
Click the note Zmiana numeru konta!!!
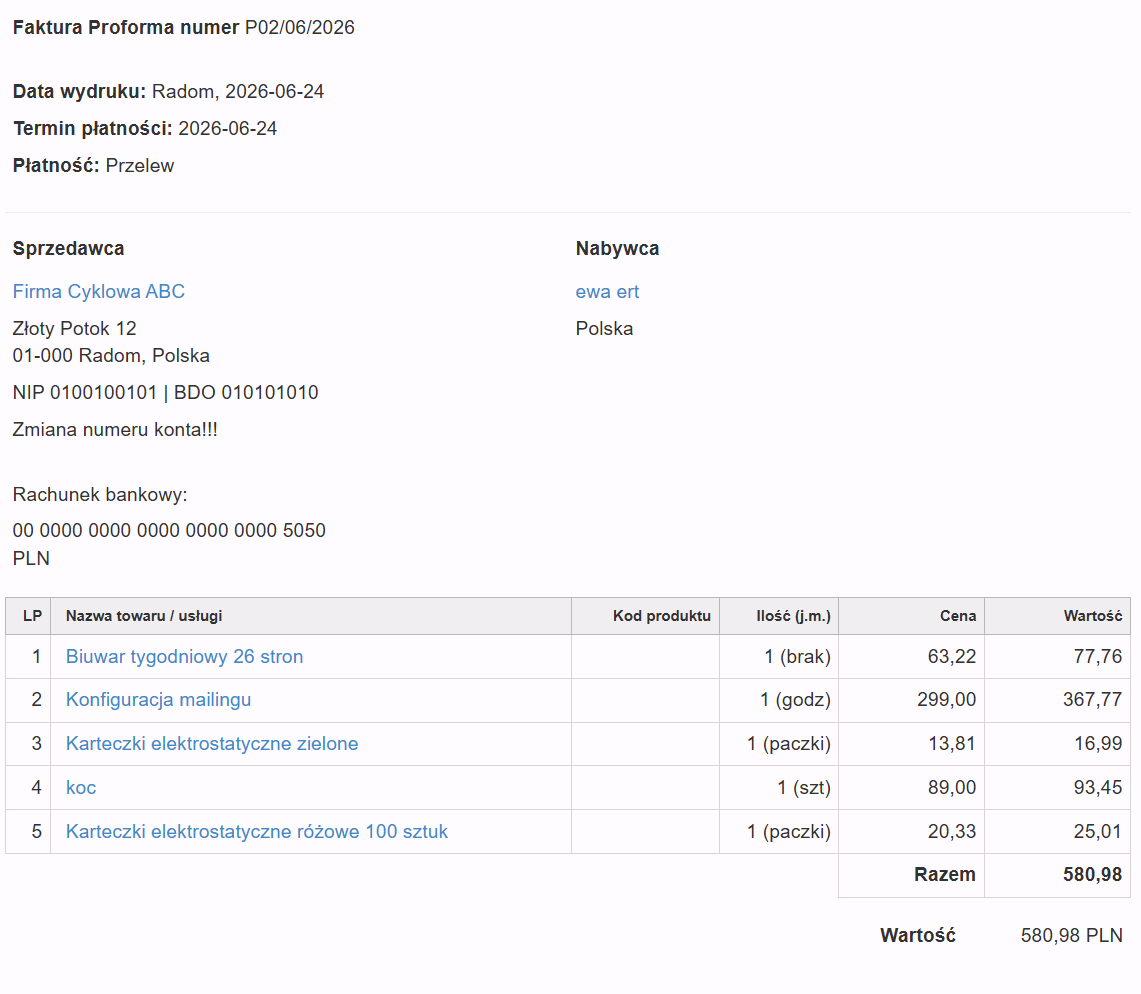point(115,430)
